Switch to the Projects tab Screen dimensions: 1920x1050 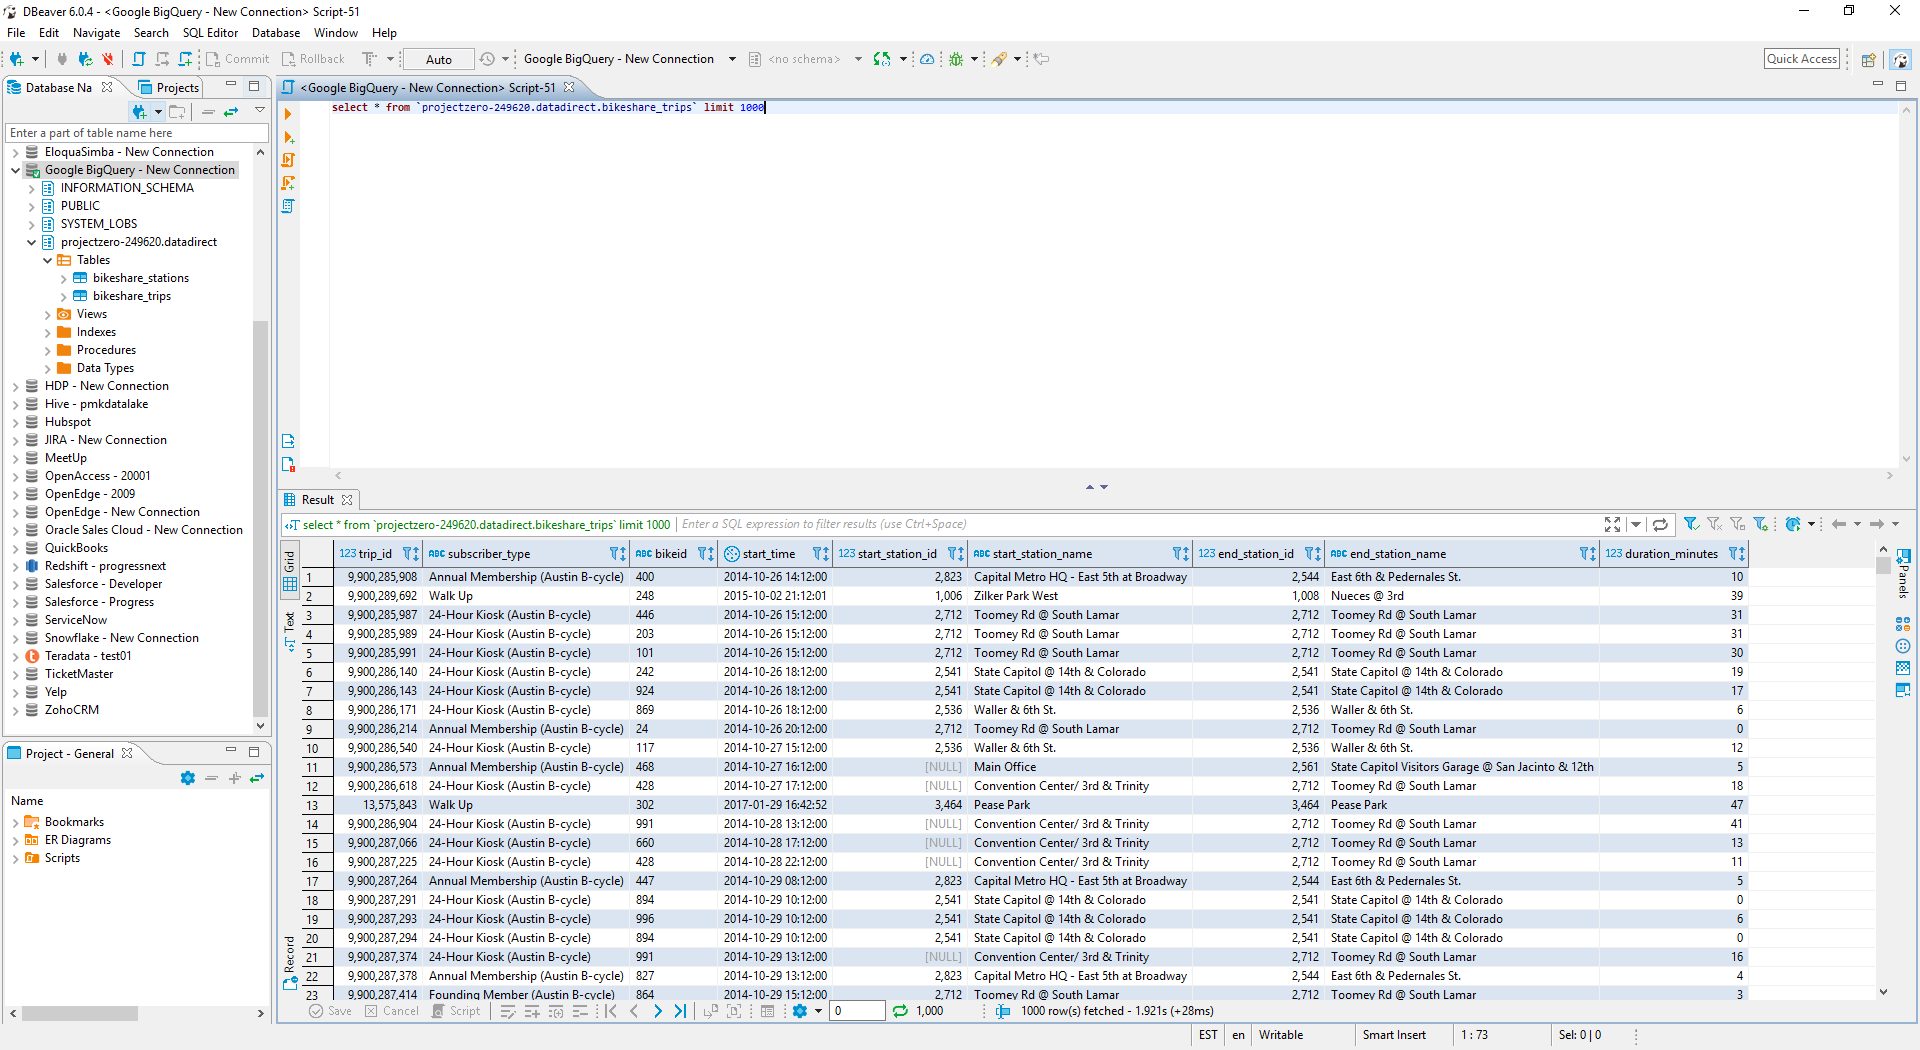pos(169,88)
